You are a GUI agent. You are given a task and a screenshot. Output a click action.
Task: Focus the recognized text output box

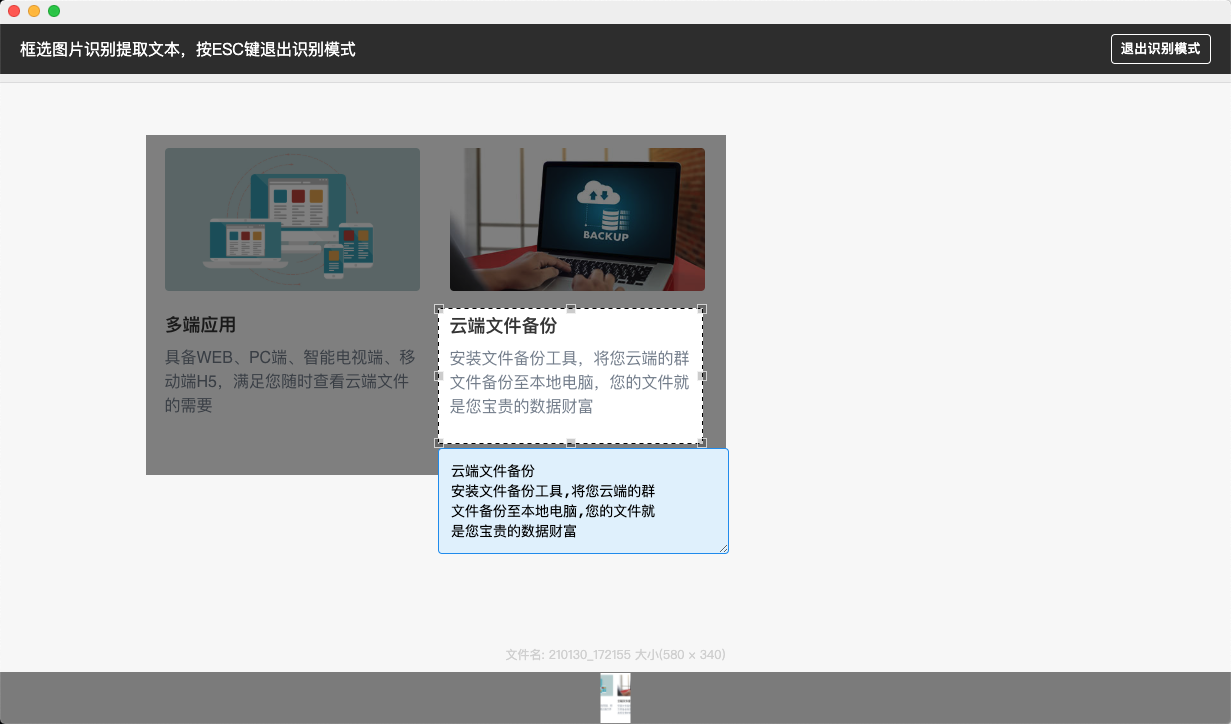click(582, 500)
